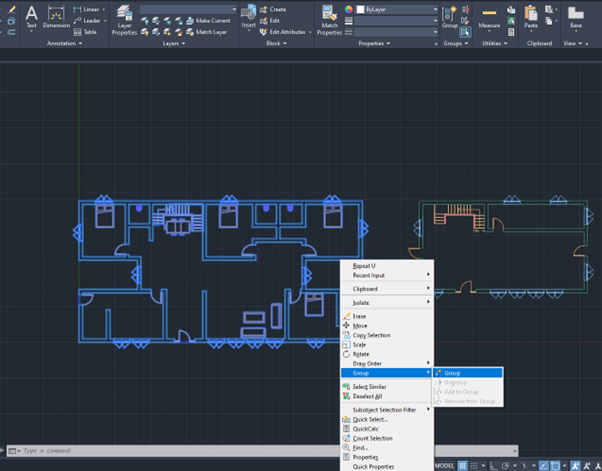Insert a Table from the Annotation panel
602x471 pixels.
pos(85,32)
